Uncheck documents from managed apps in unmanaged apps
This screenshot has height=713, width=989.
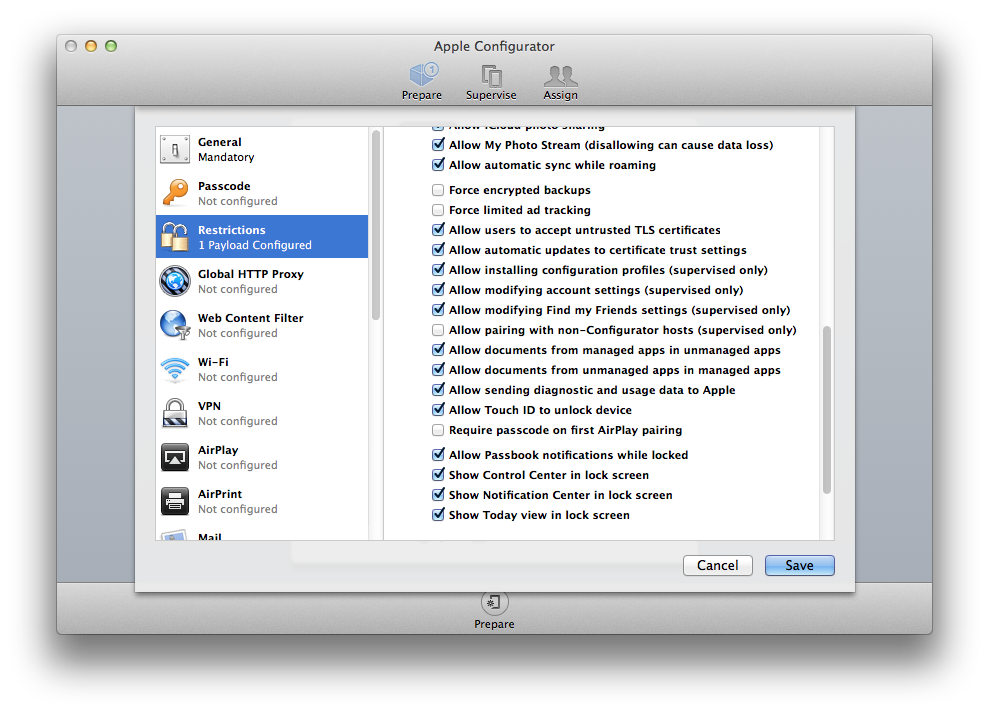[x=438, y=350]
